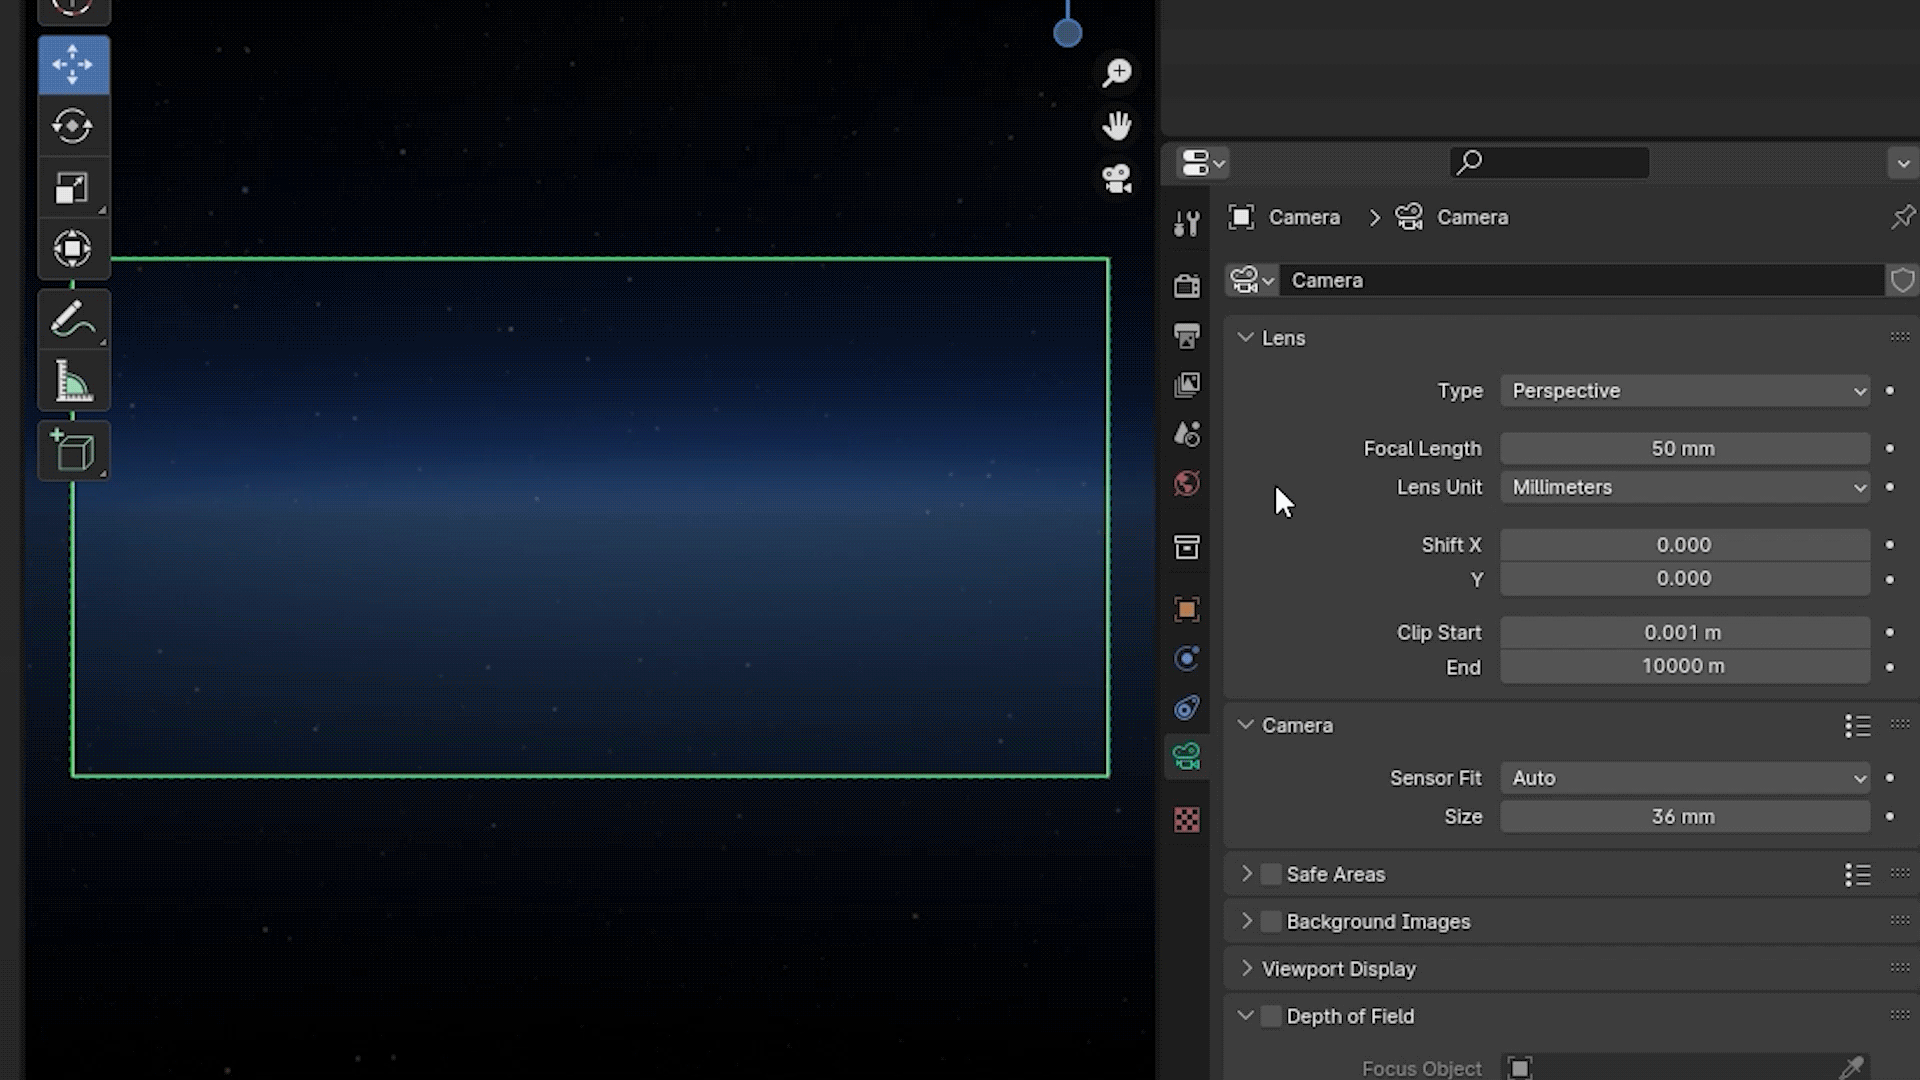Select the Scale tool
This screenshot has width=1920, height=1080.
click(73, 188)
